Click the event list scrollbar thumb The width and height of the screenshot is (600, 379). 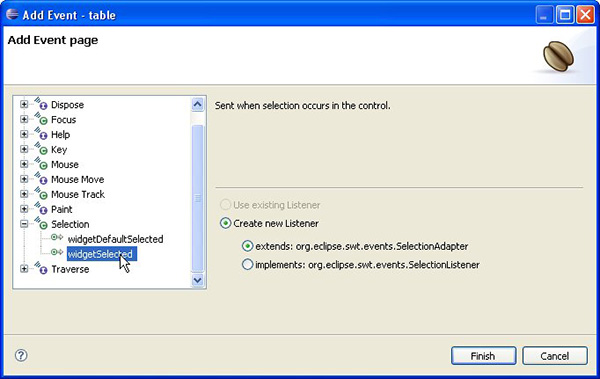tap(197, 198)
